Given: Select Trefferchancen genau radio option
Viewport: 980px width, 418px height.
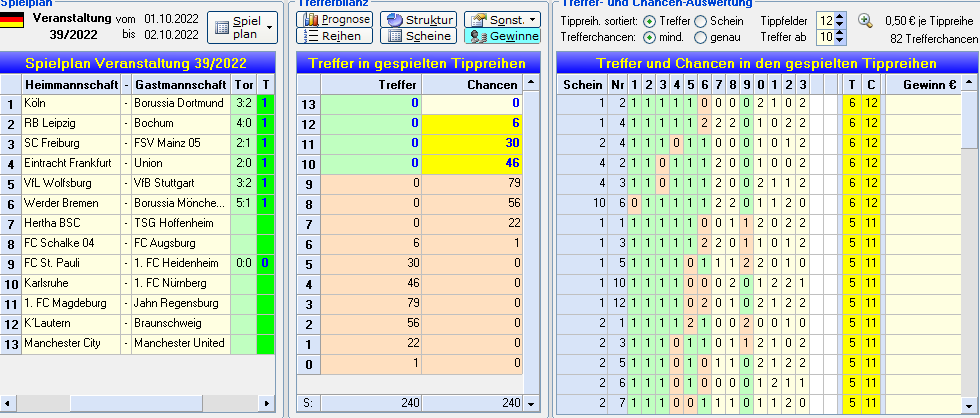Looking at the screenshot, I should [x=701, y=37].
